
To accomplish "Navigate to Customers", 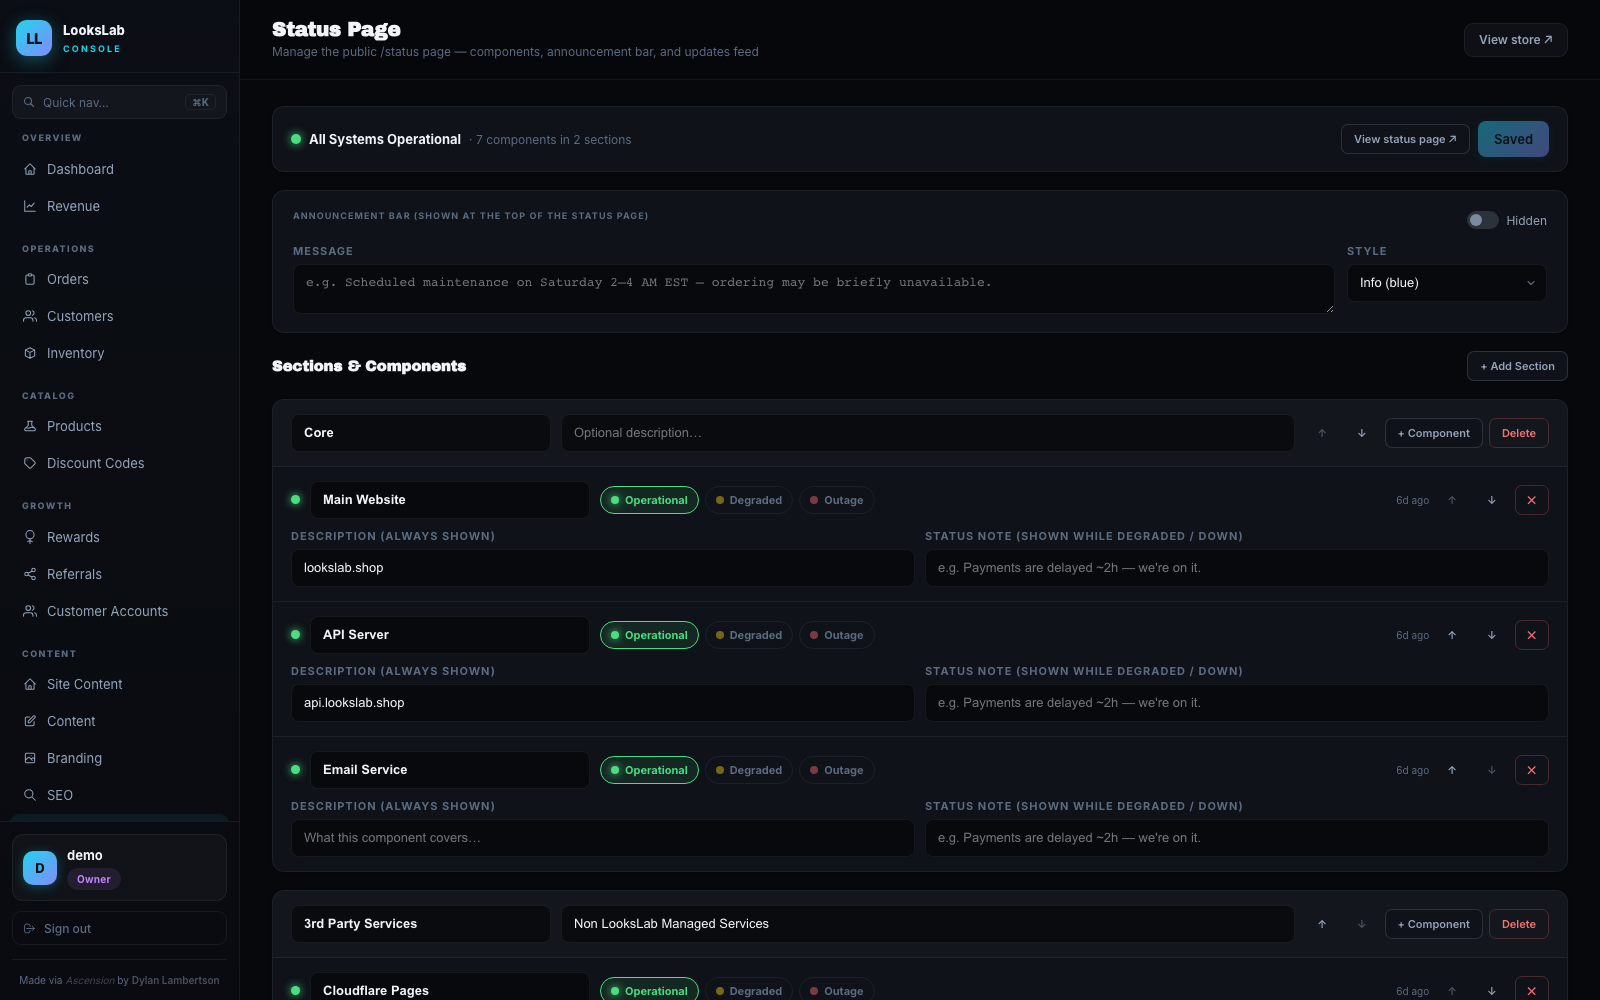I will pos(119,316).
